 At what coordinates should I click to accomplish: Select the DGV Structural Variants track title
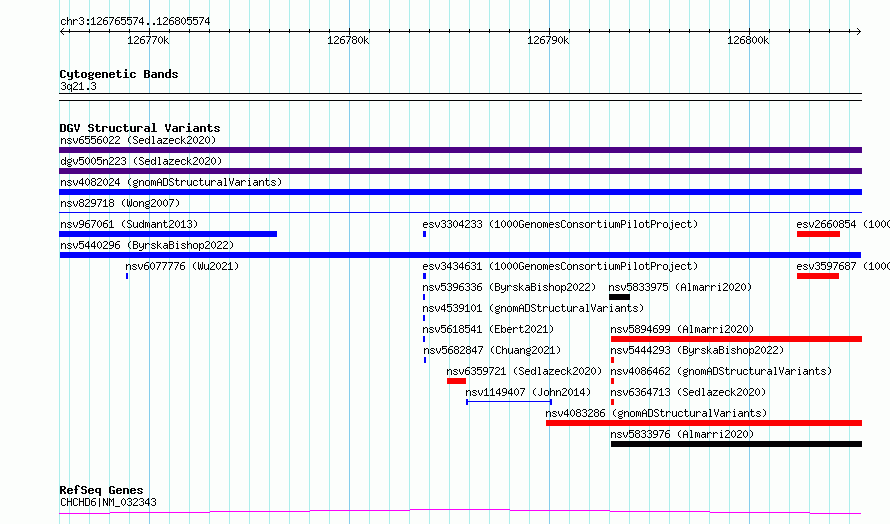(140, 128)
